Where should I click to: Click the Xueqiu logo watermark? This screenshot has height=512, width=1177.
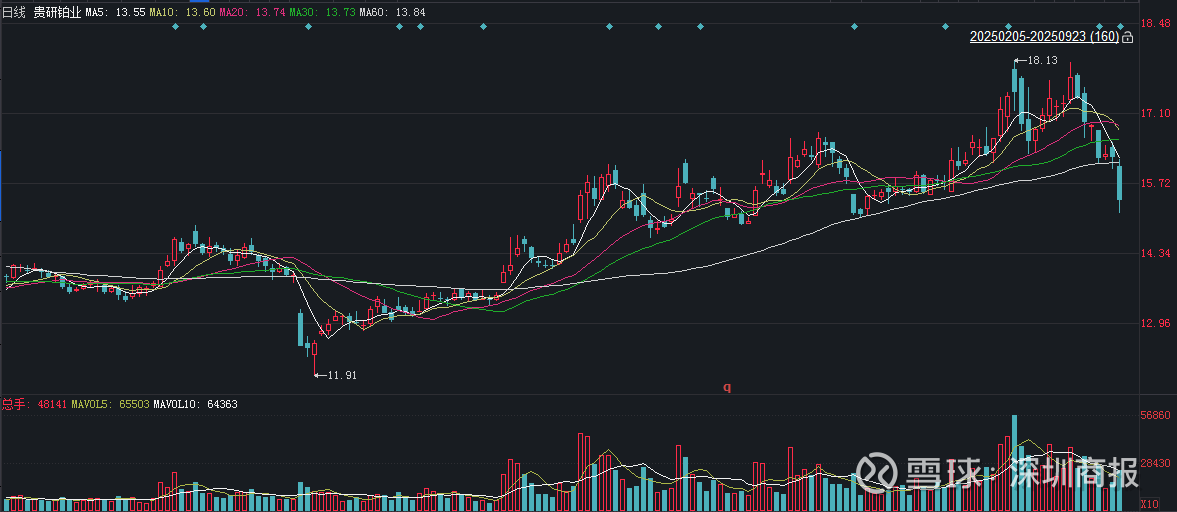click(877, 469)
